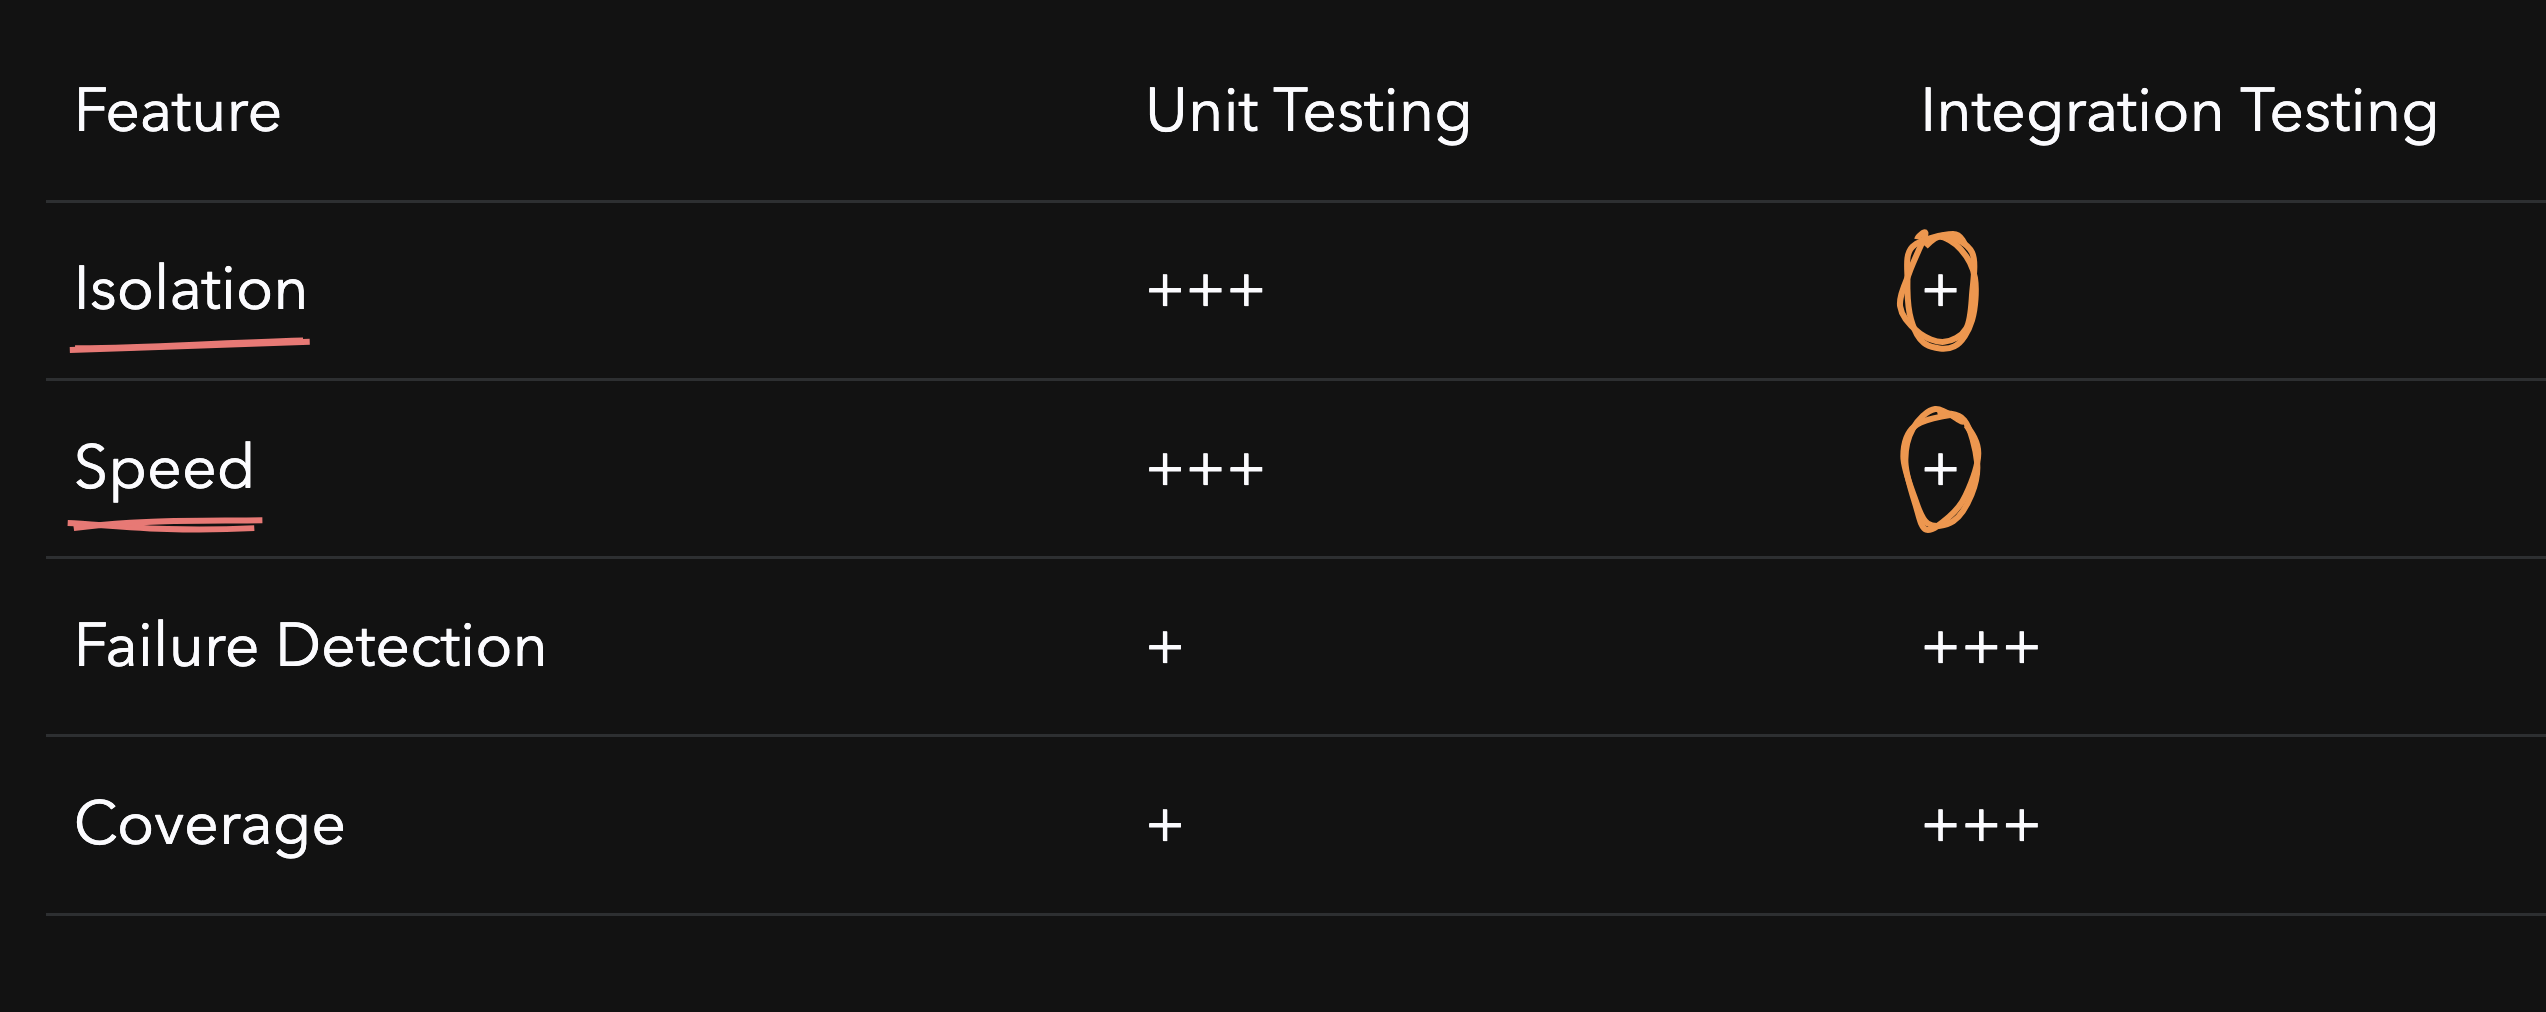Click the Integration Testing column header
Viewport: 2546px width, 1012px height.
(x=2178, y=110)
